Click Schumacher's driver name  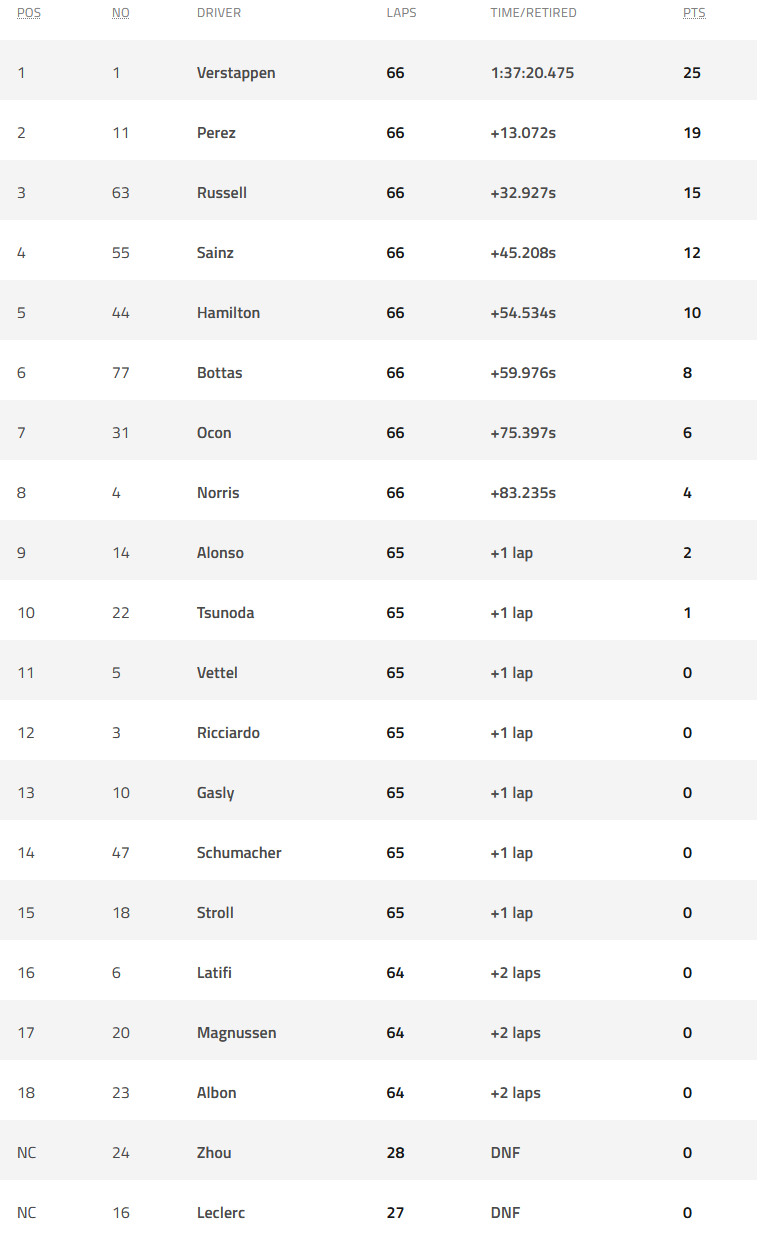pos(239,853)
